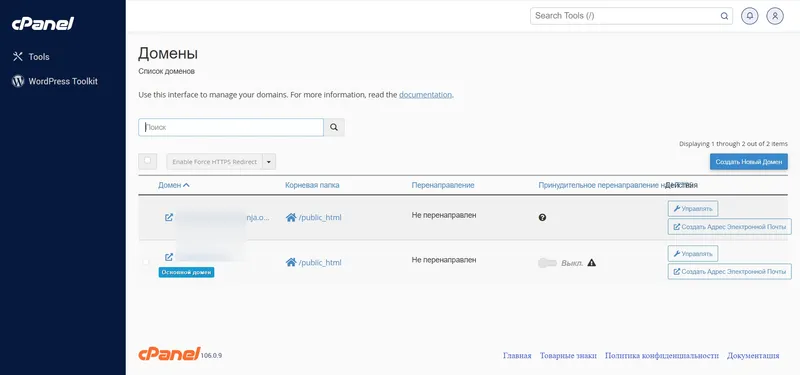Open the documentation link
Screen dimensions: 800x375
pos(425,95)
